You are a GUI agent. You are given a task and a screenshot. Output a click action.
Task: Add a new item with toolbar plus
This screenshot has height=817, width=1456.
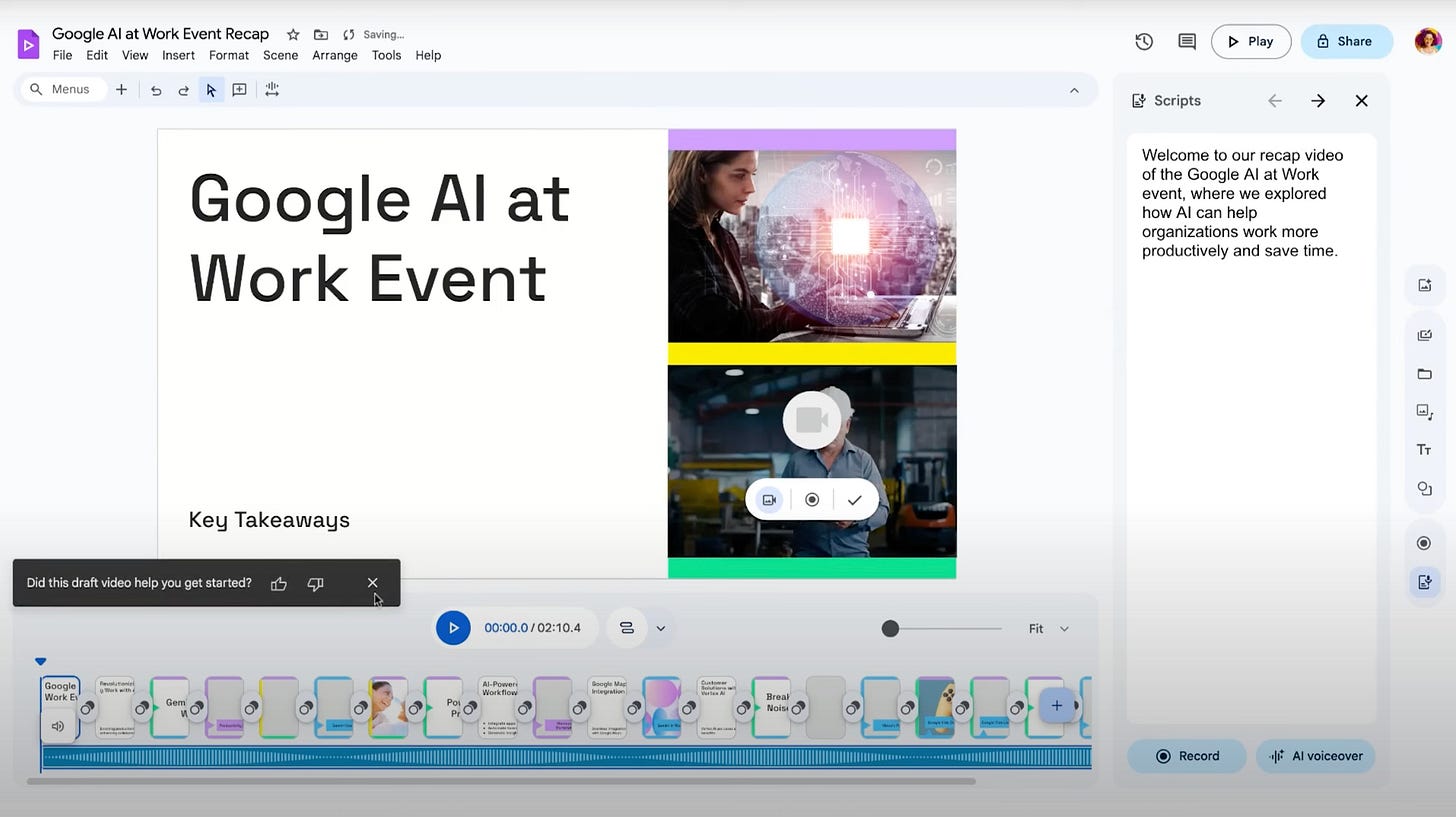[x=121, y=89]
